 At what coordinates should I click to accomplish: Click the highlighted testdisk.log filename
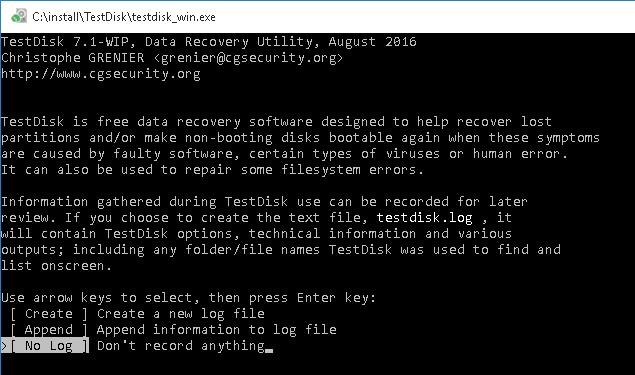(424, 218)
